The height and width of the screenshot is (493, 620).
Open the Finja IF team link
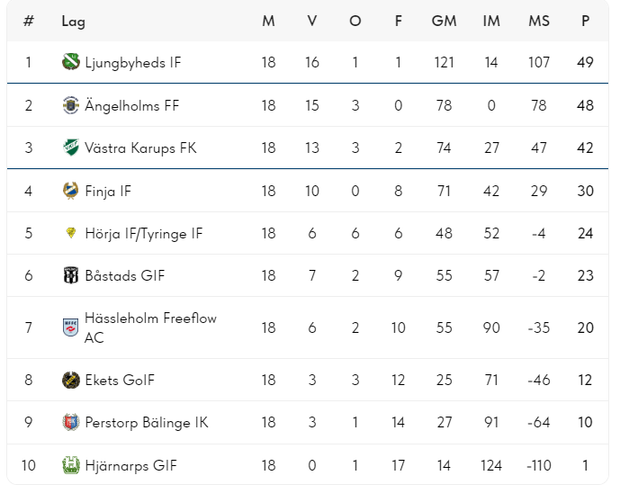108,190
